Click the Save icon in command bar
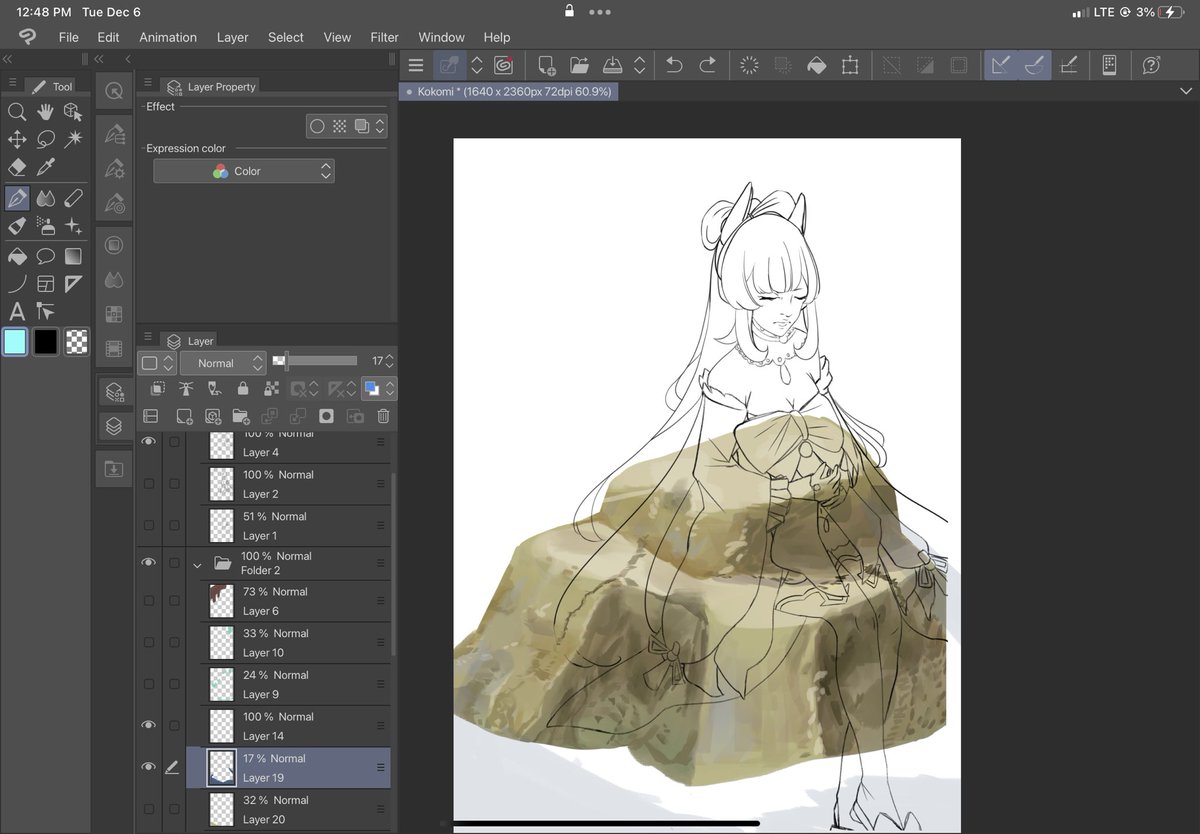The height and width of the screenshot is (834, 1200). (x=613, y=65)
